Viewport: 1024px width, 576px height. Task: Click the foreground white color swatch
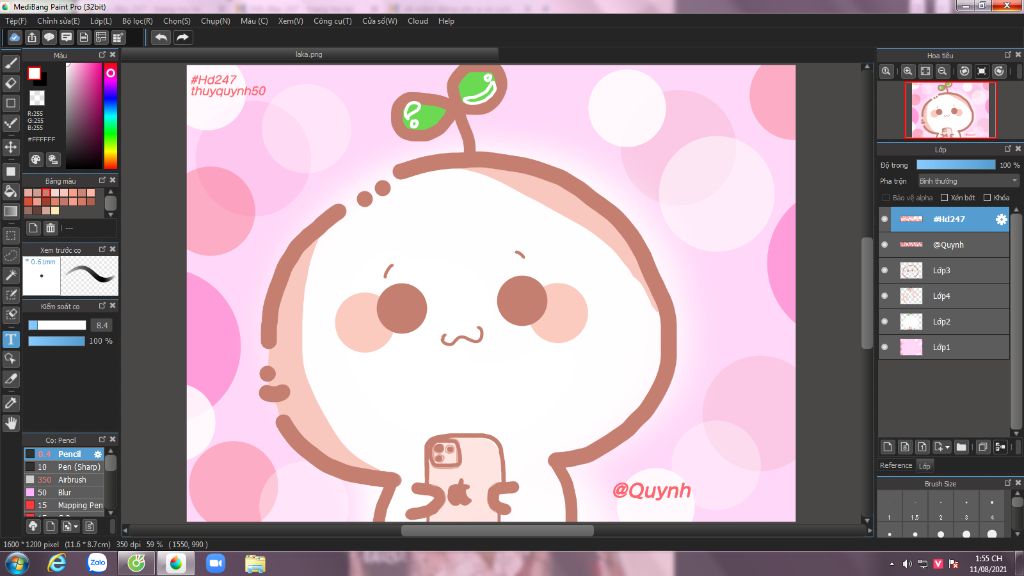point(34,73)
